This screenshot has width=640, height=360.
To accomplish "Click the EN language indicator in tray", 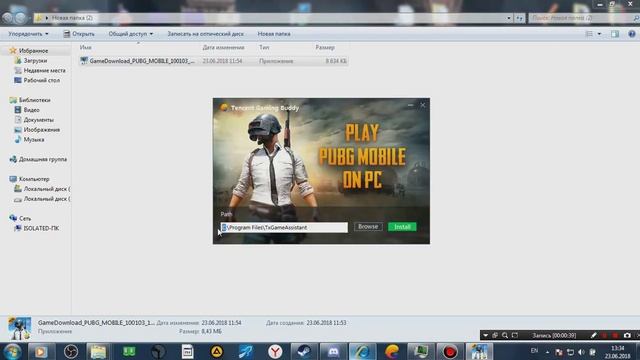I will click(x=534, y=351).
